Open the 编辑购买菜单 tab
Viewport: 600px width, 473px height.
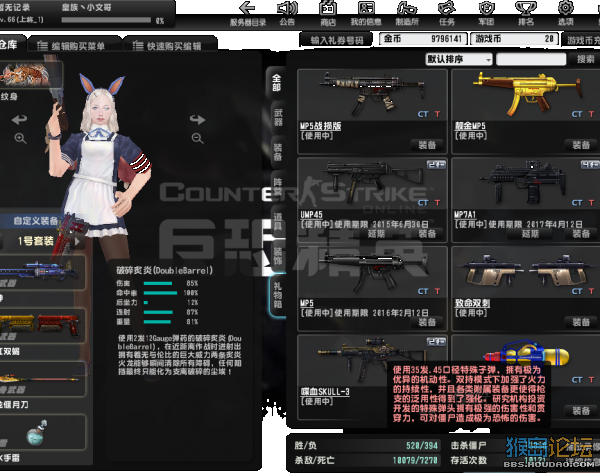point(75,46)
